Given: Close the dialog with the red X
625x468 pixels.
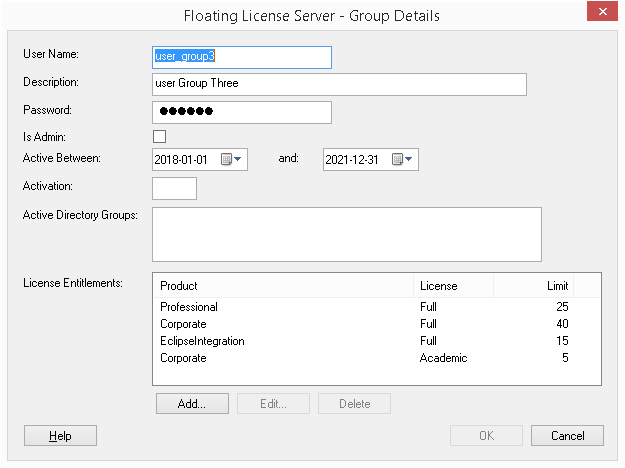Looking at the screenshot, I should point(598,14).
